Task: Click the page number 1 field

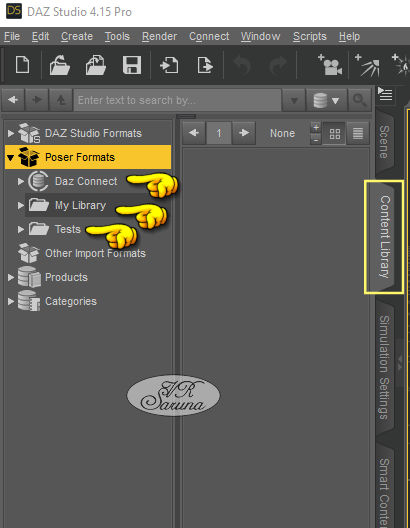Action: (x=219, y=133)
